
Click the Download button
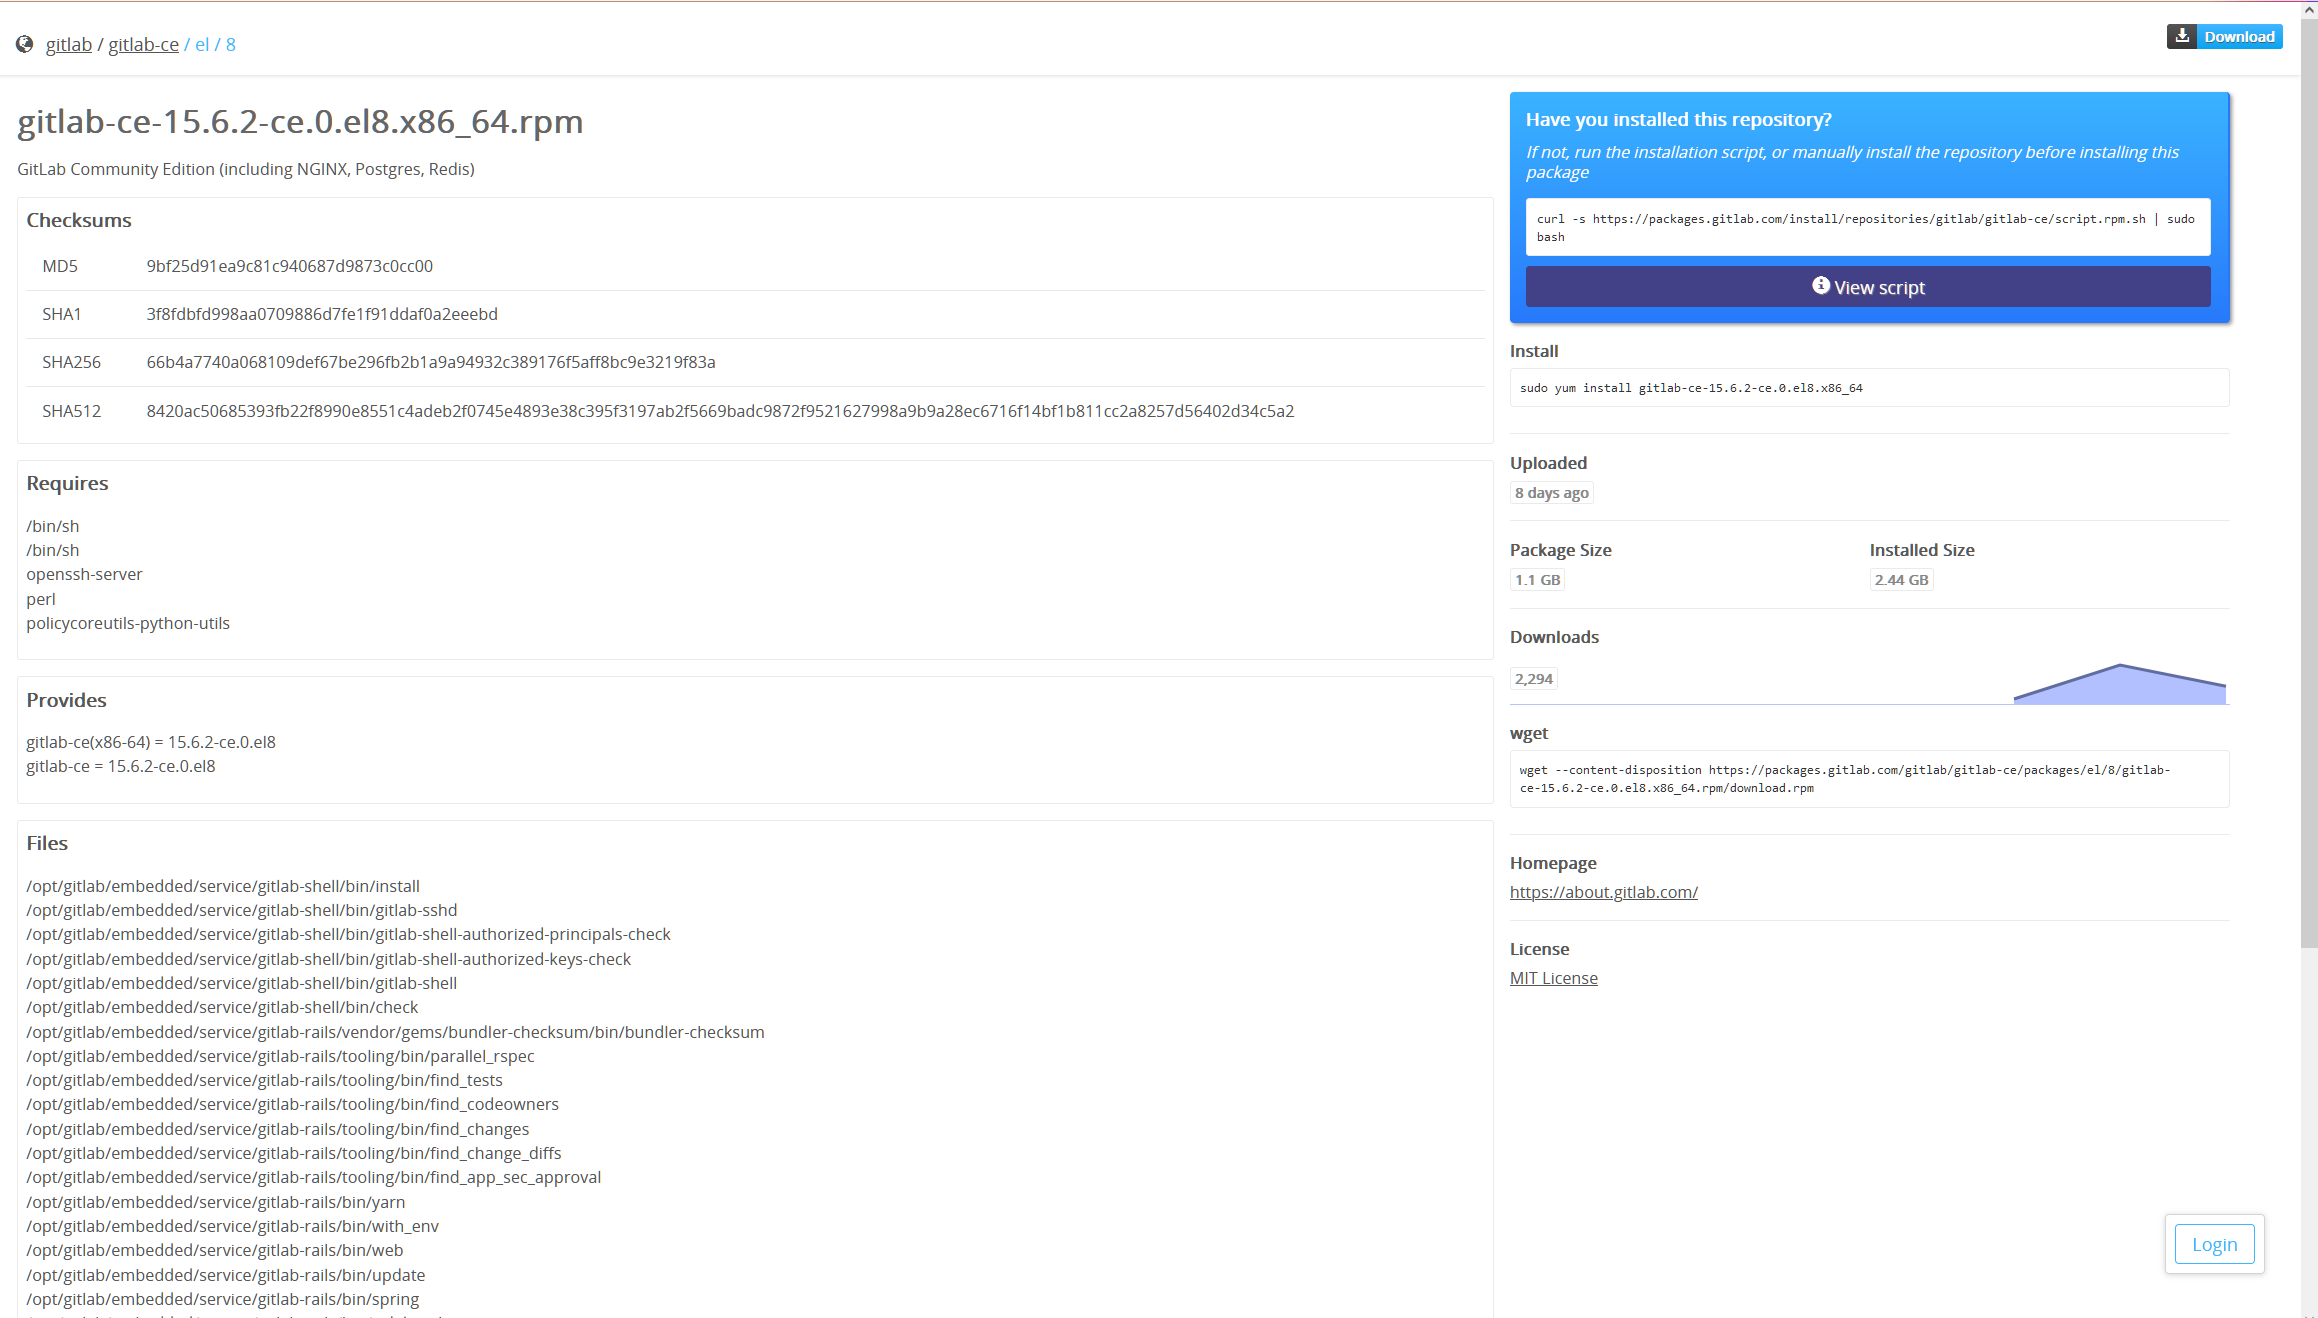(x=2238, y=36)
